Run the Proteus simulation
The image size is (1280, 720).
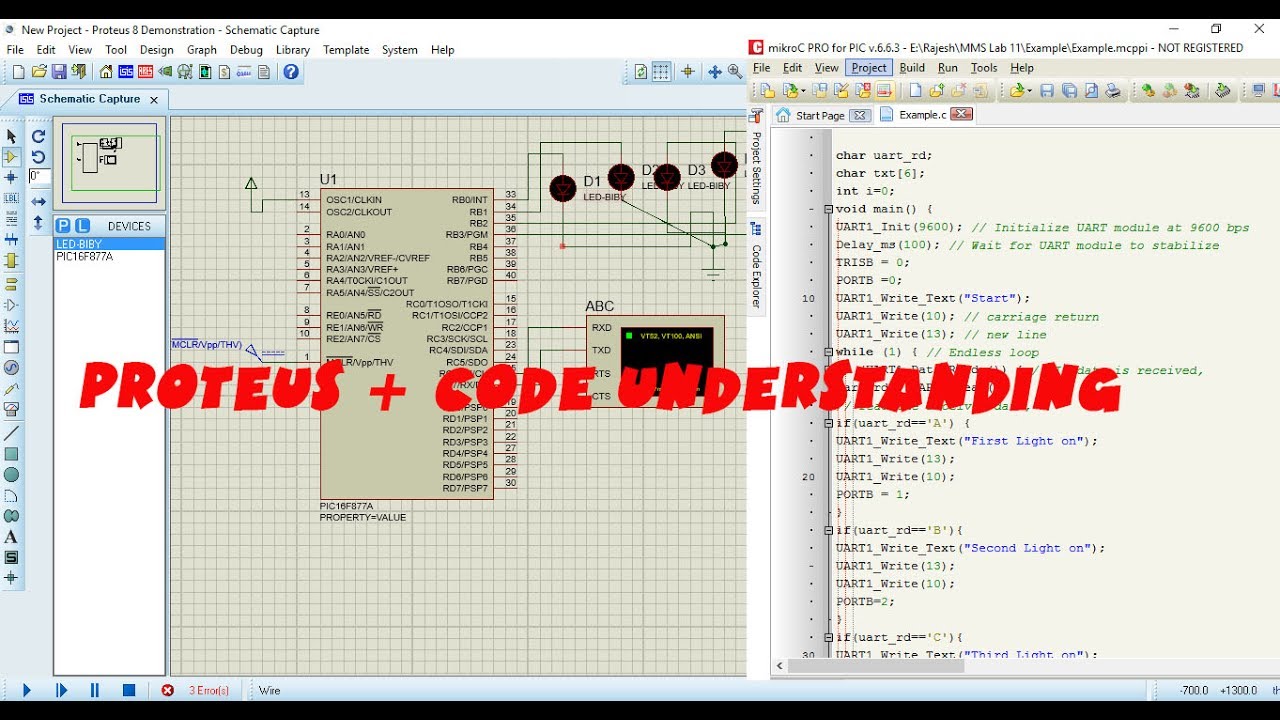tap(27, 690)
